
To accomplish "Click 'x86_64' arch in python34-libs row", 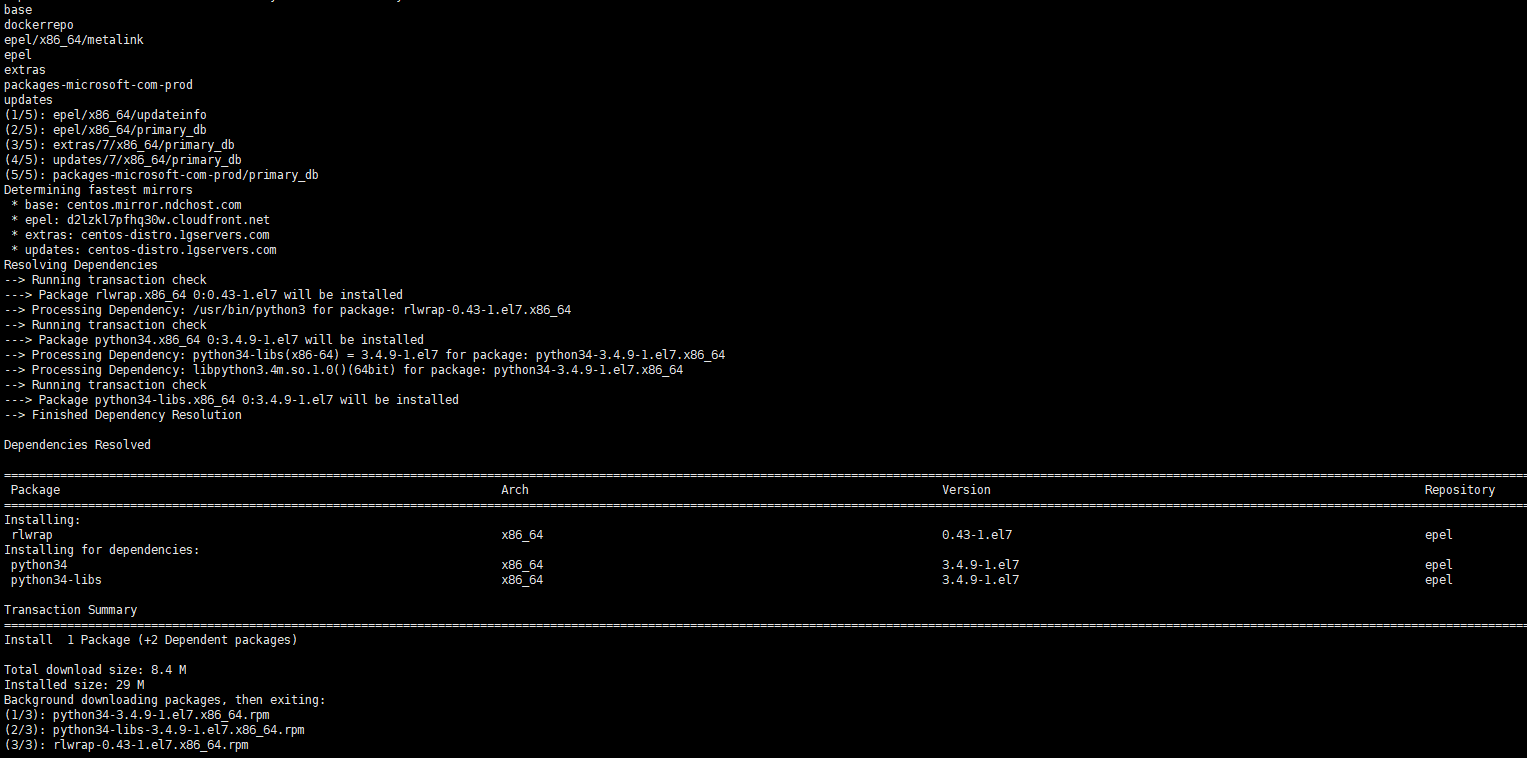I will point(522,580).
